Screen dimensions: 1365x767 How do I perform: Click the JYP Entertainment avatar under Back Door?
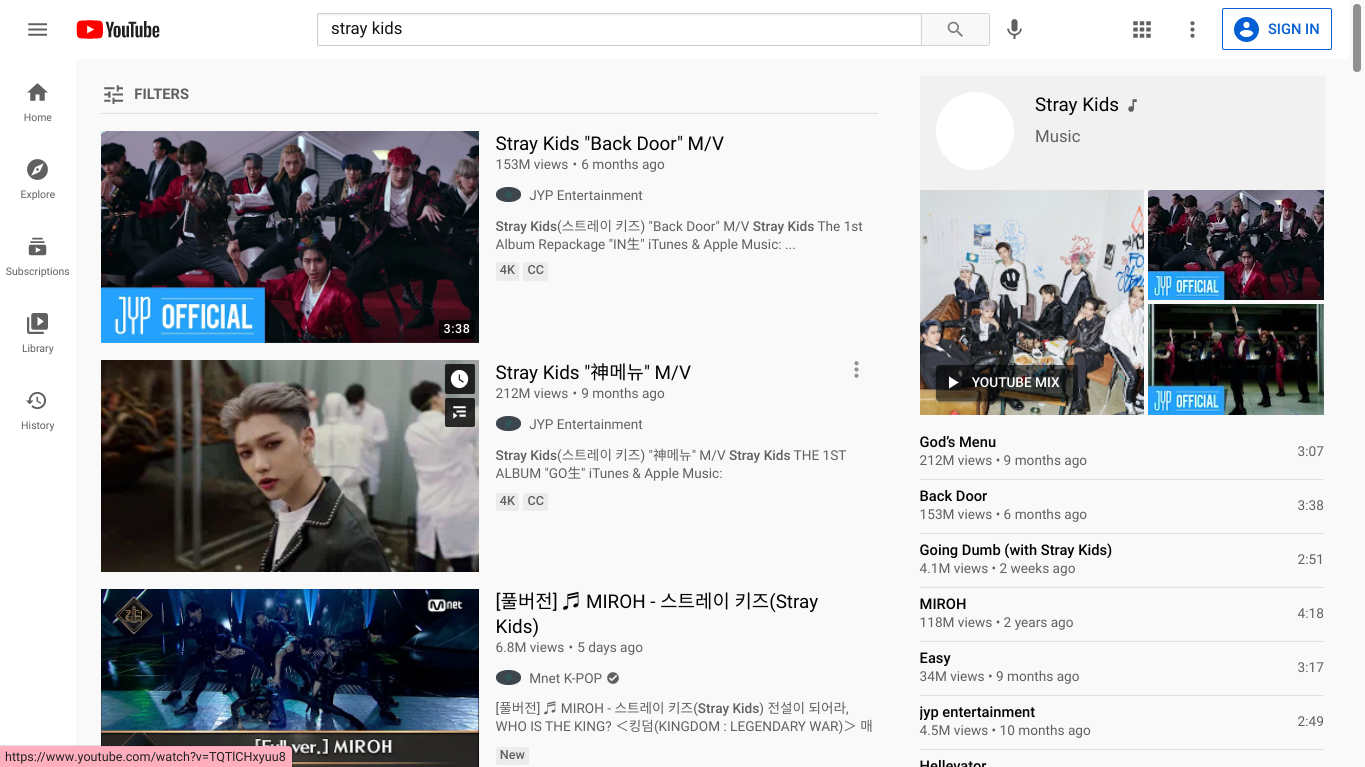pos(509,195)
